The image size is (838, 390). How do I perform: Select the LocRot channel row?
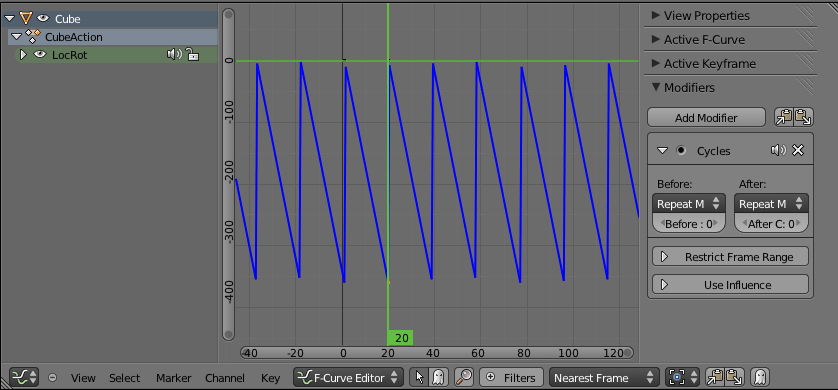(x=117, y=54)
